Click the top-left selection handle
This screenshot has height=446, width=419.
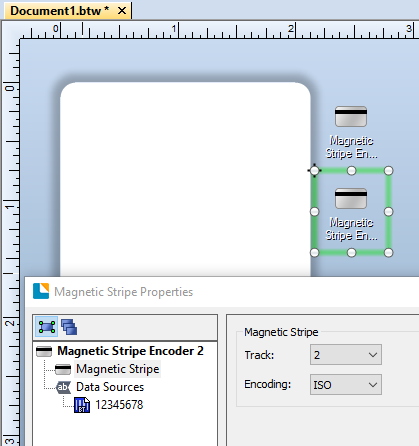[x=314, y=171]
